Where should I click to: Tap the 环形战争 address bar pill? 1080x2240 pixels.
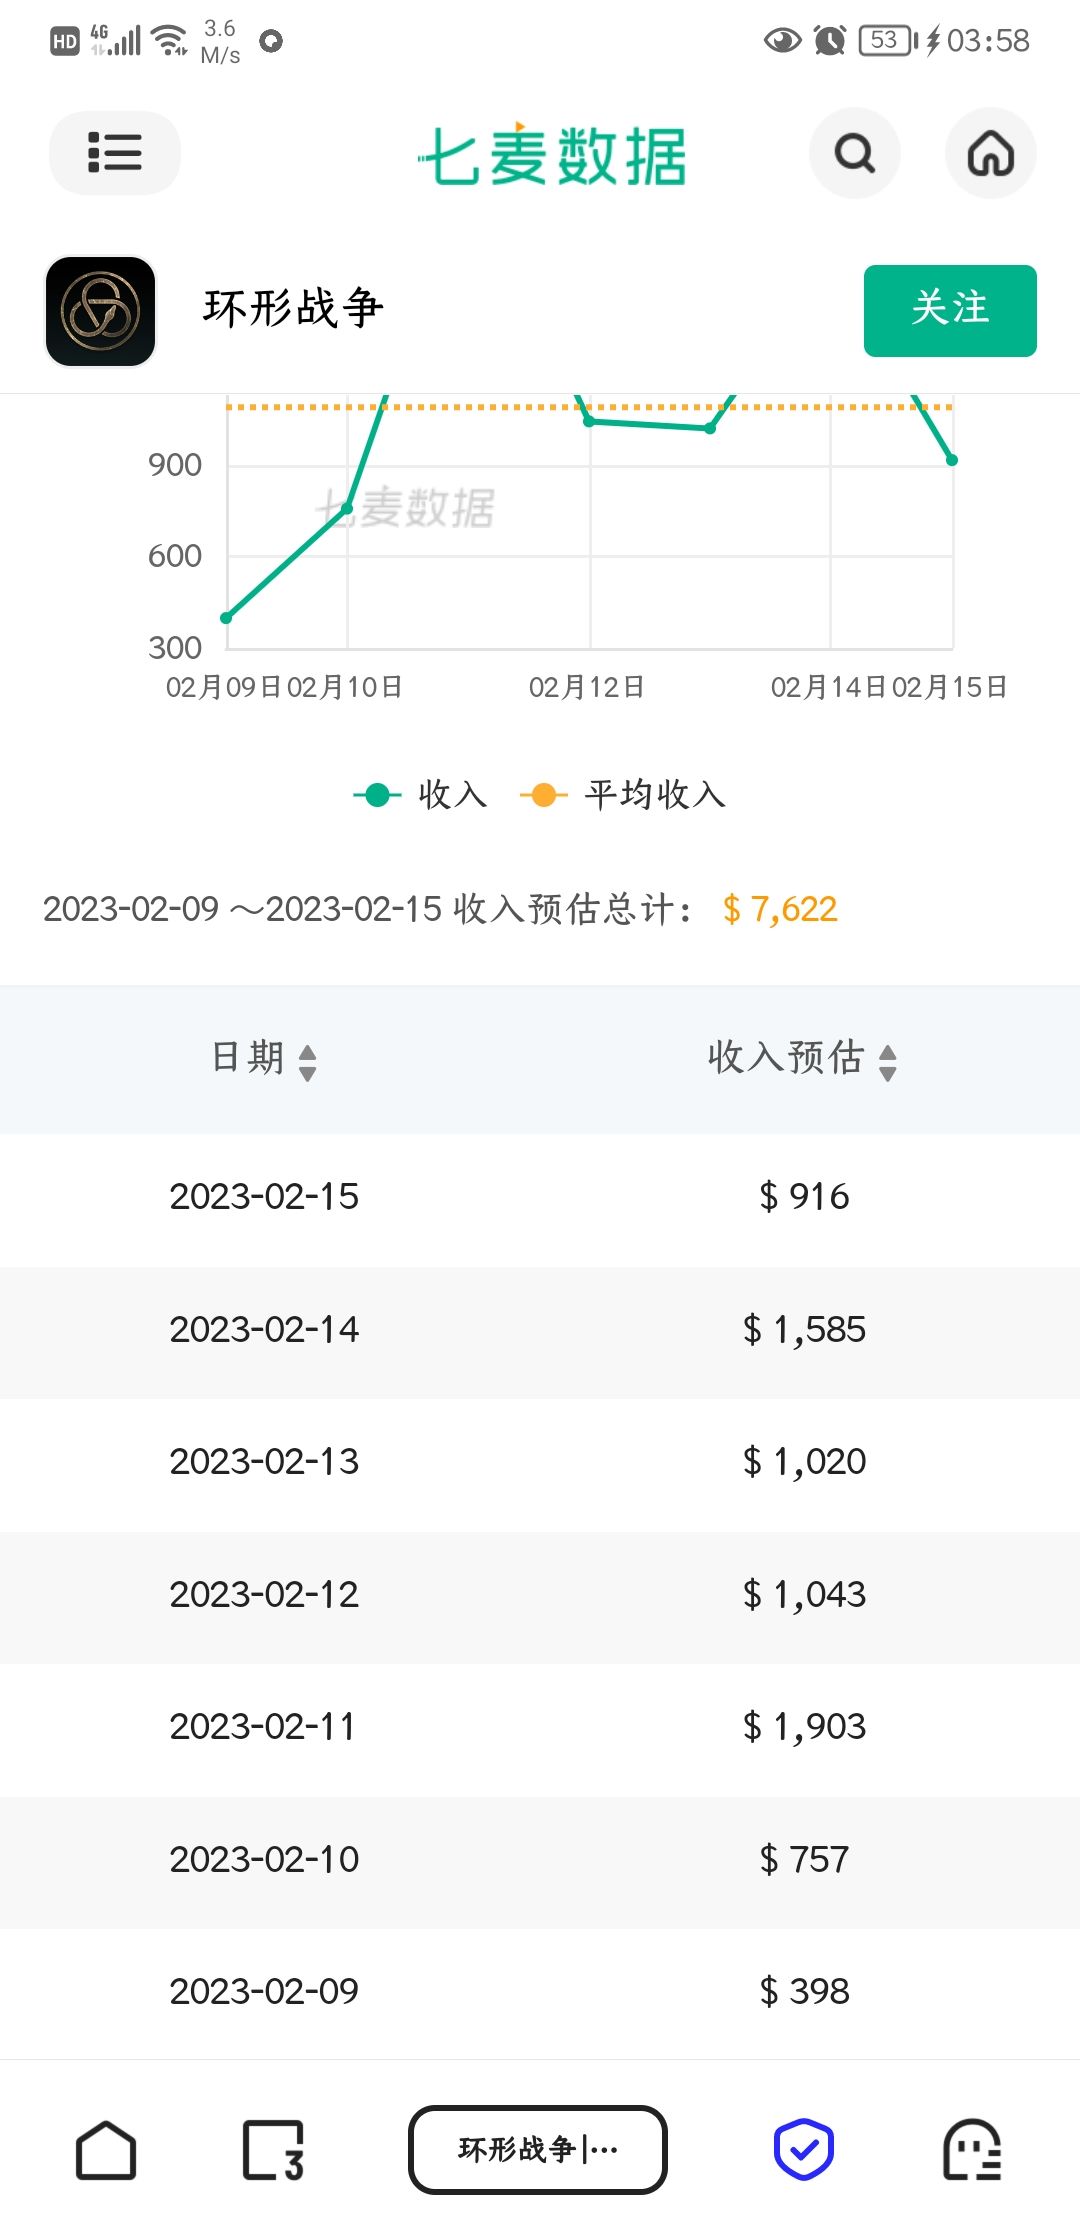click(538, 2150)
